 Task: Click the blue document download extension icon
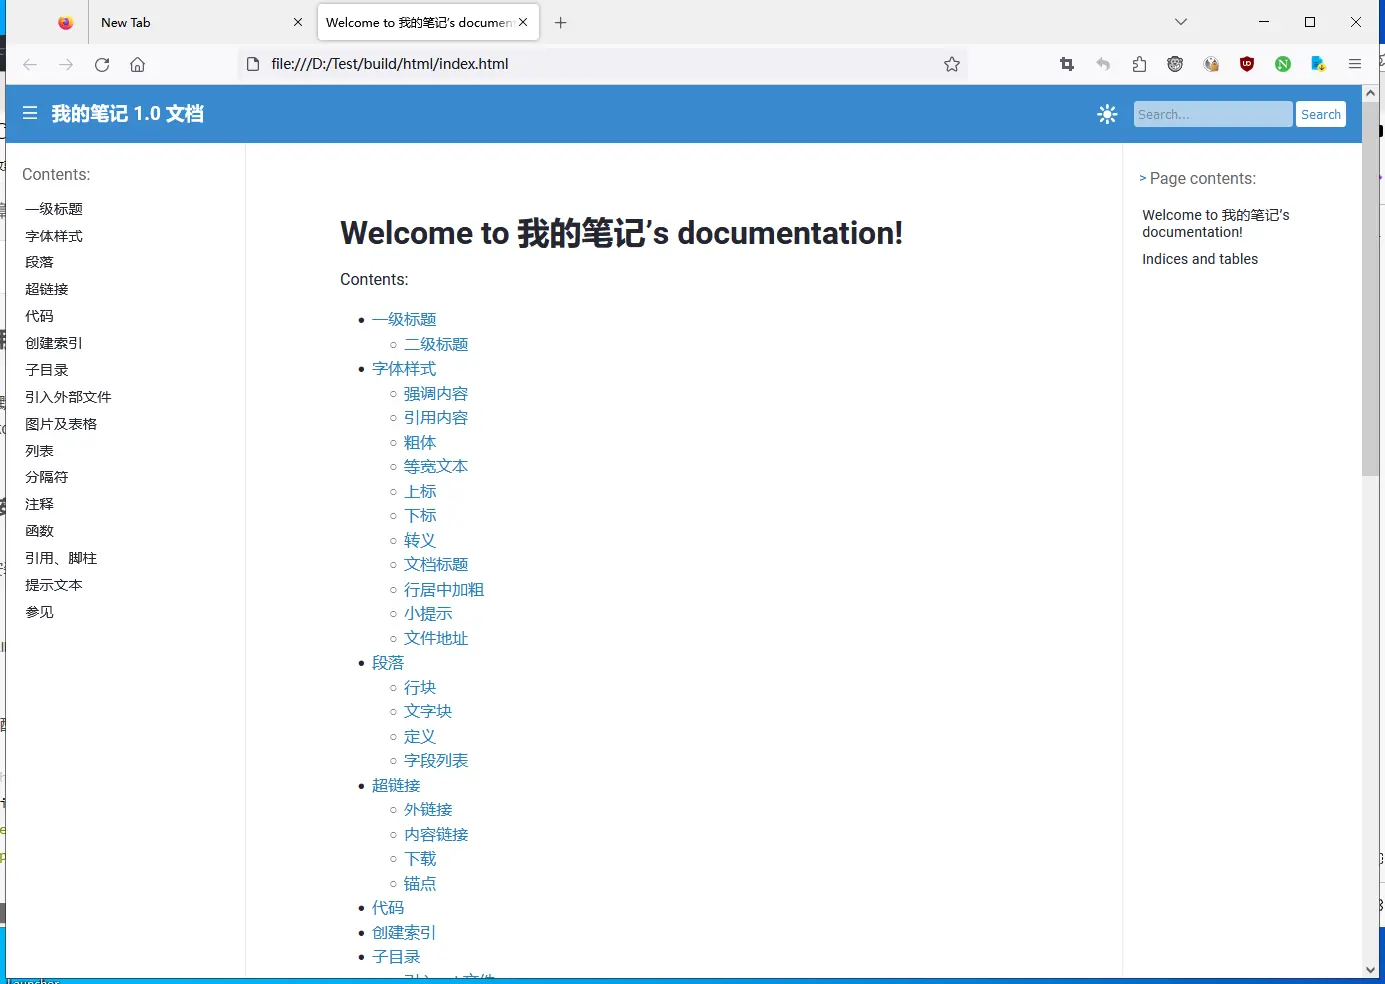pos(1319,64)
